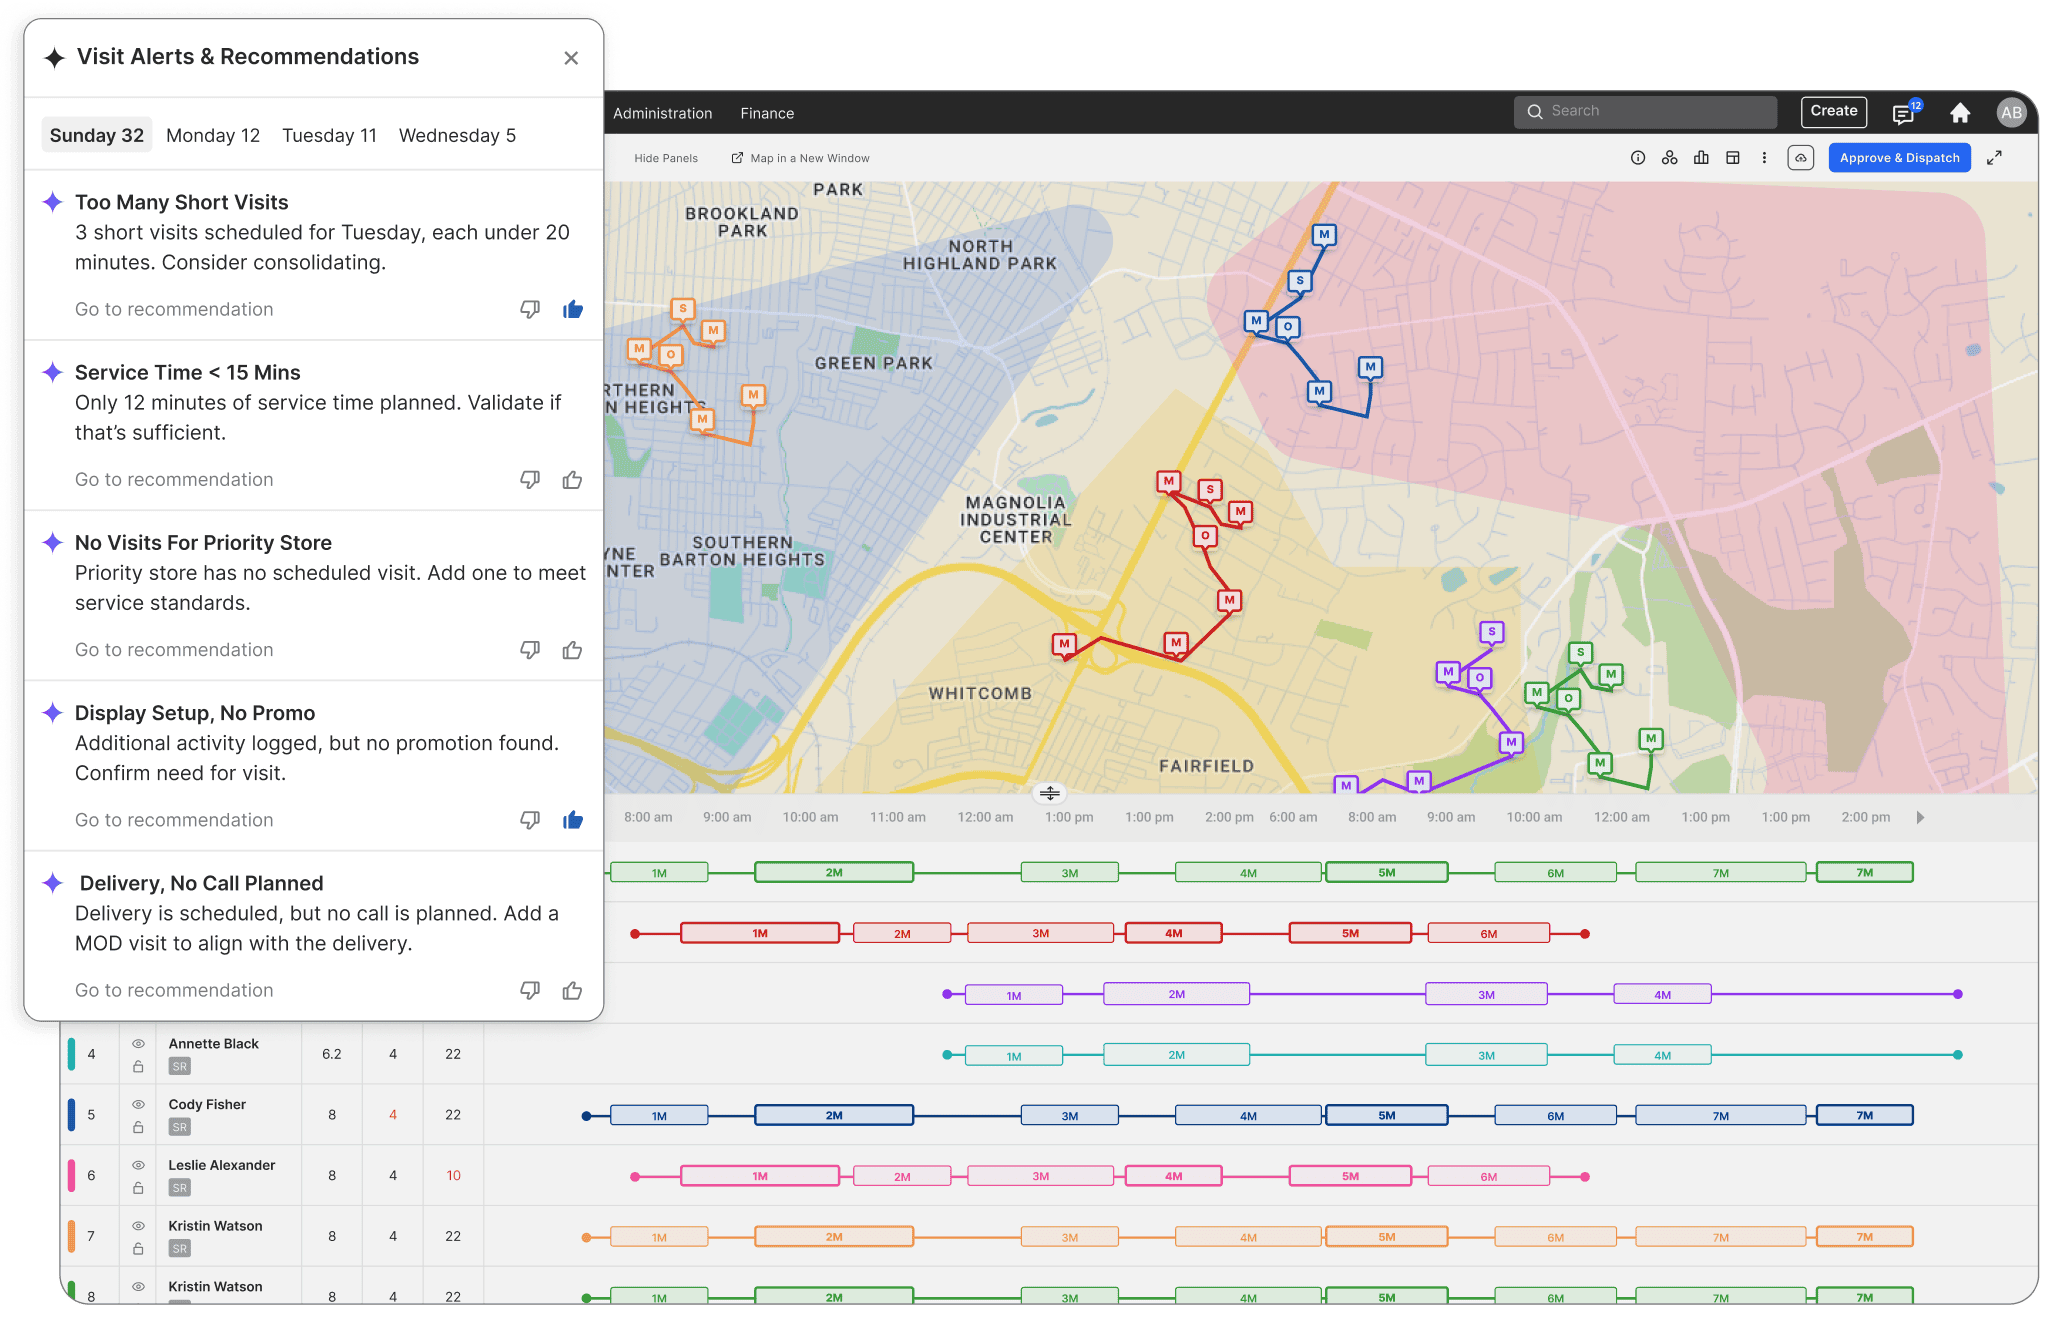Open the messages notification icon
The height and width of the screenshot is (1333, 2057).
pos(1904,113)
